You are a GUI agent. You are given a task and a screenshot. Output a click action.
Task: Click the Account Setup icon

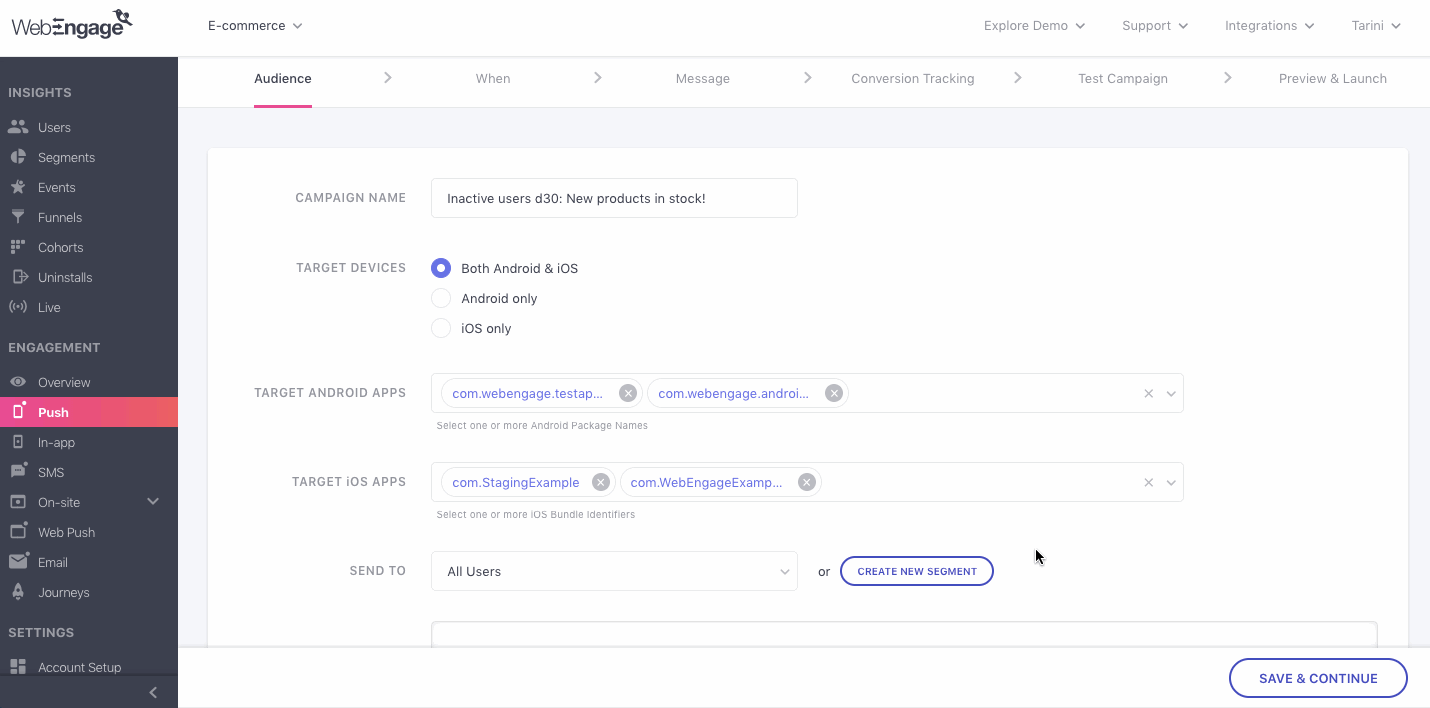tap(18, 667)
